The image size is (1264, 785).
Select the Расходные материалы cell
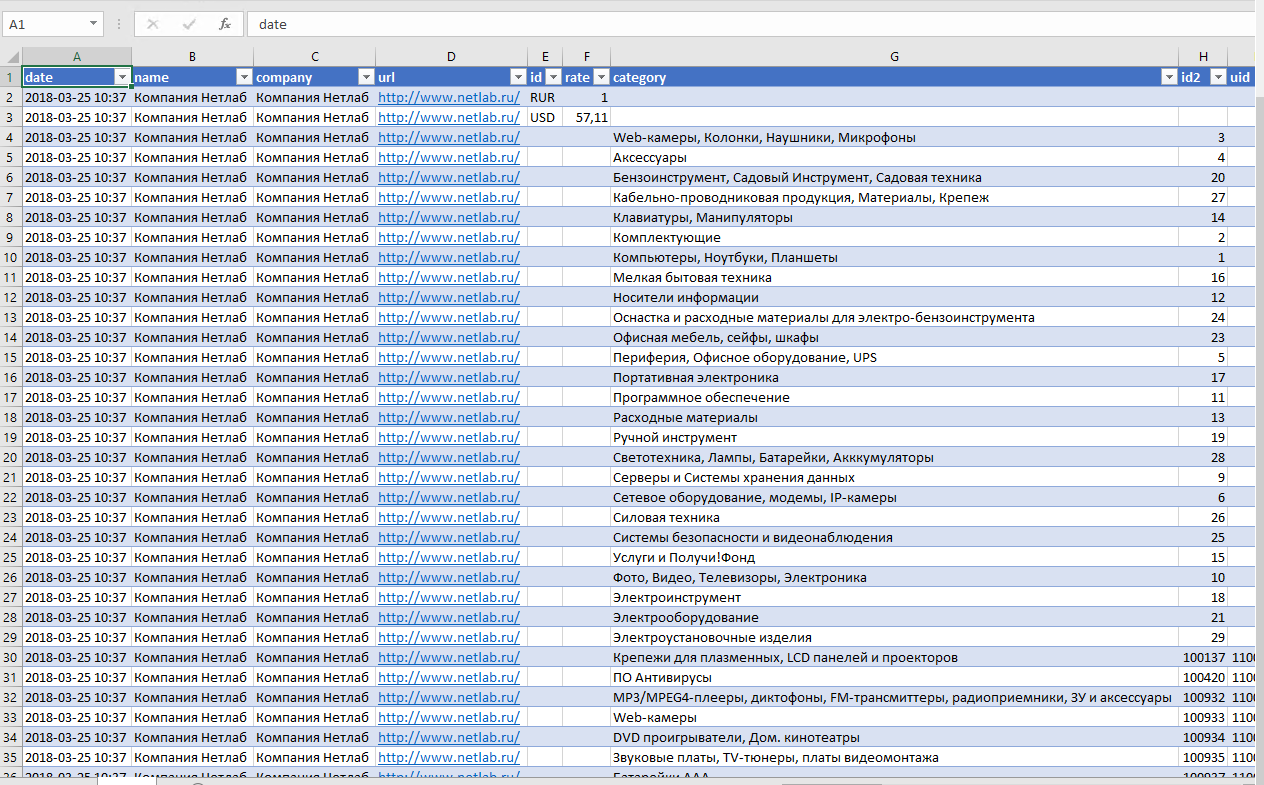pyautogui.click(x=894, y=417)
